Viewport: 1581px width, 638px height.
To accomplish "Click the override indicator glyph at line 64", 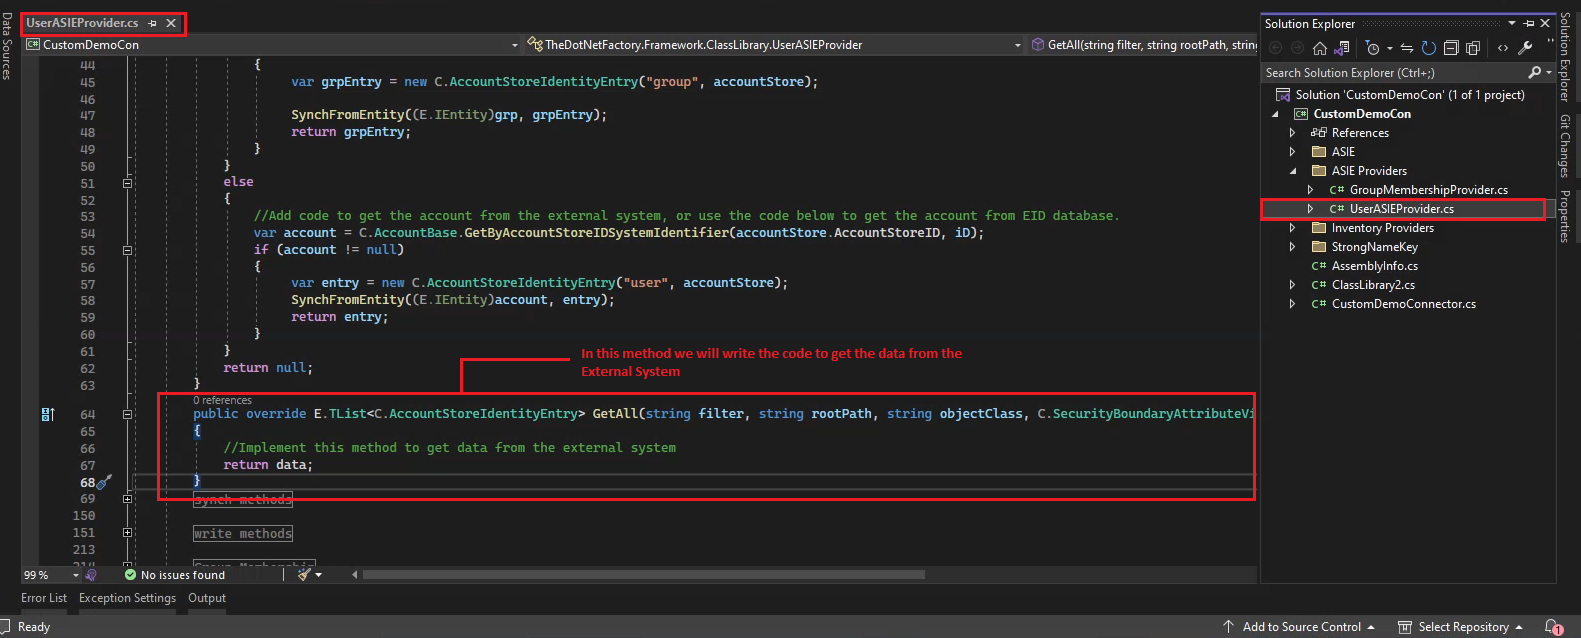I will tap(48, 414).
